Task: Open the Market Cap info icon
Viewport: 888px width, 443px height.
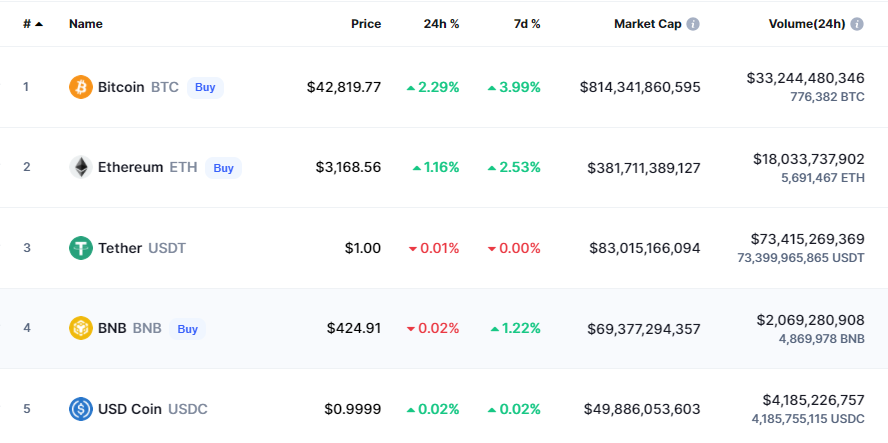Action: point(693,24)
